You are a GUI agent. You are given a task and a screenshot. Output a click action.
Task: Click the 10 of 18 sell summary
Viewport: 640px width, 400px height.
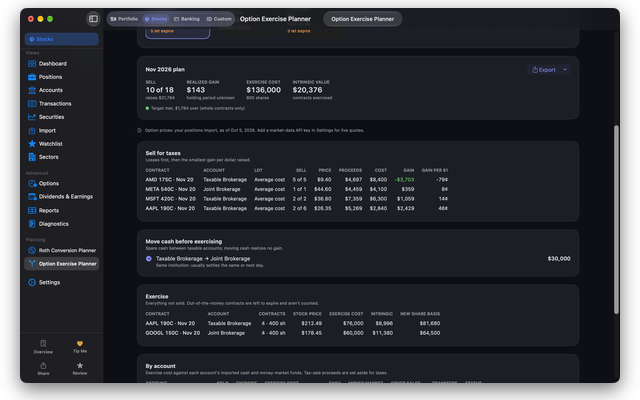pos(160,90)
